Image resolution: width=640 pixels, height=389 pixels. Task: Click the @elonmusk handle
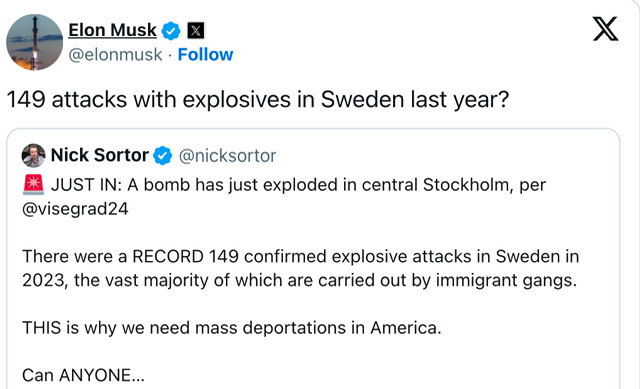(x=115, y=55)
